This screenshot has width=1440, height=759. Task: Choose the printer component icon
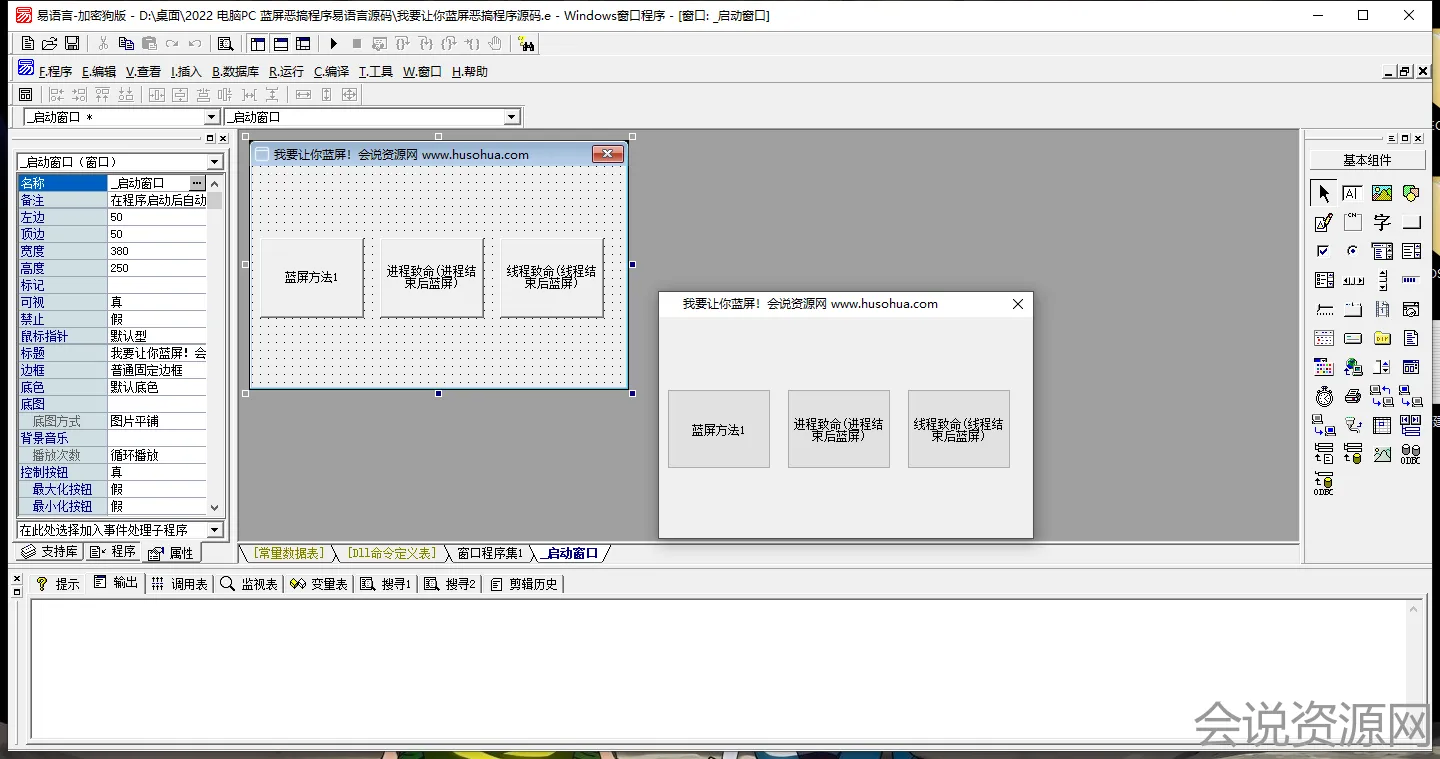[1353, 397]
